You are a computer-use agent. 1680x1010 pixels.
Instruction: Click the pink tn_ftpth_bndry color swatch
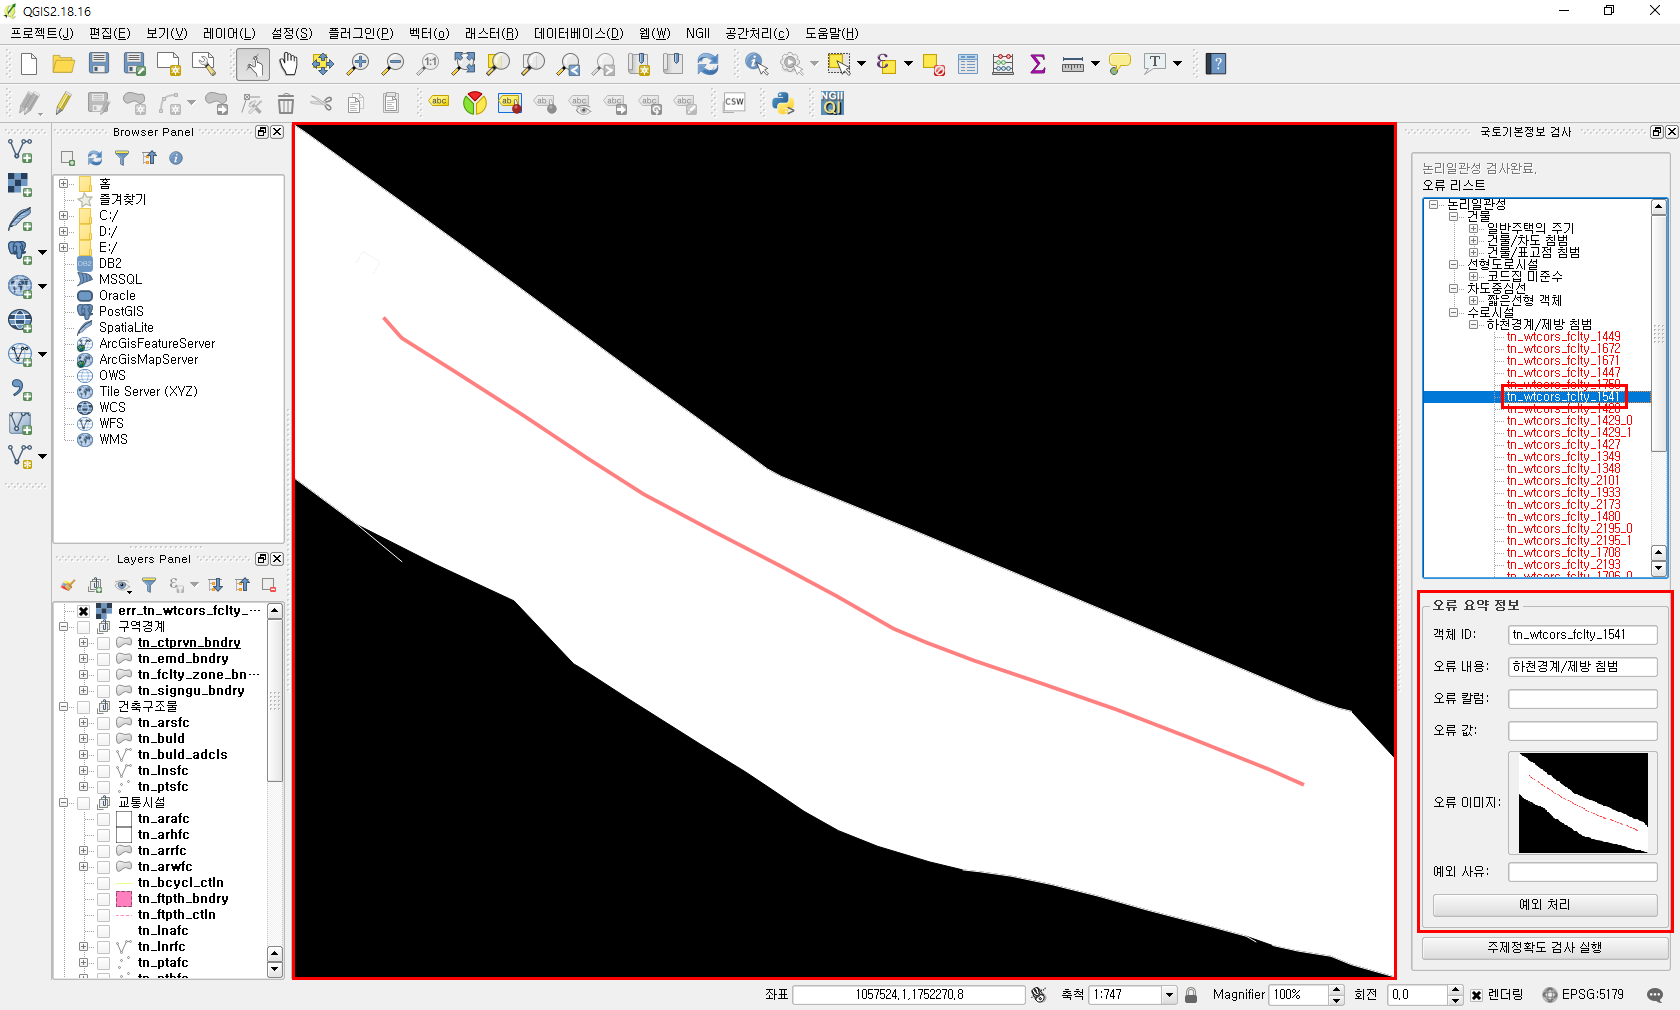(124, 899)
